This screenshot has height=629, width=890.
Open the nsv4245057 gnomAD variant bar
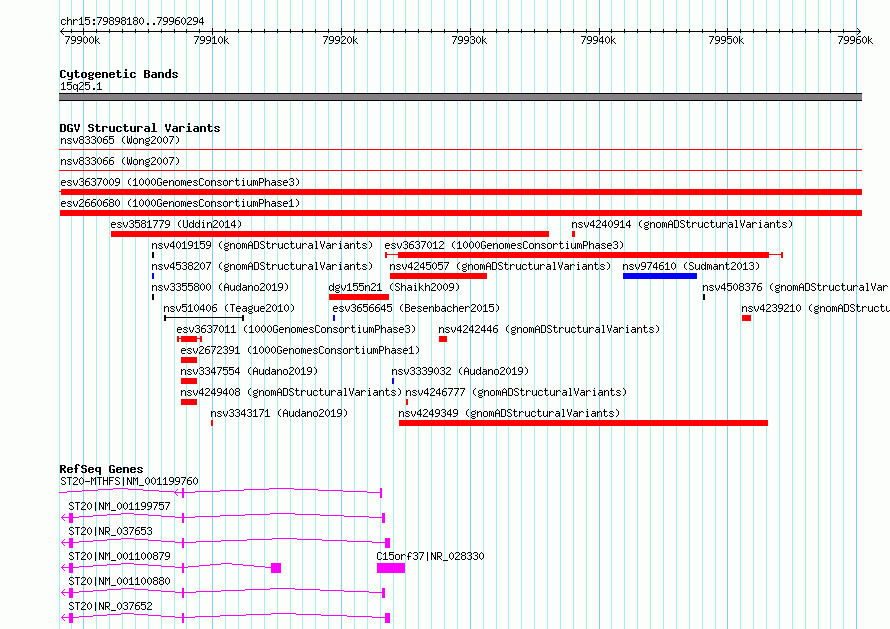438,276
